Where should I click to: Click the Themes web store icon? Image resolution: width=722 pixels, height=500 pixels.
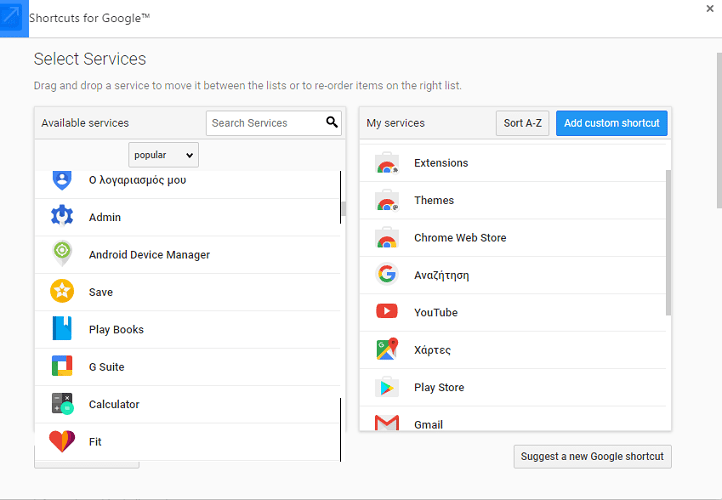coord(387,200)
